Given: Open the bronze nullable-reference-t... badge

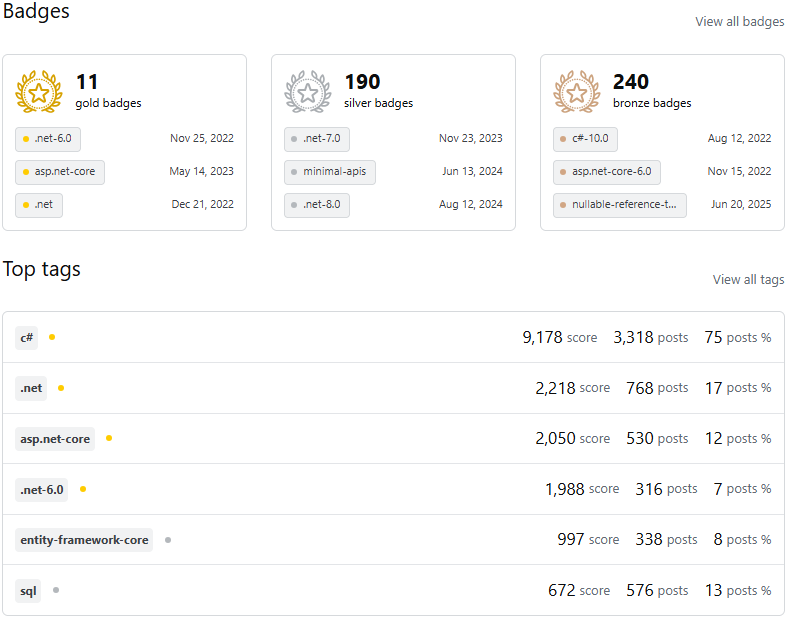Looking at the screenshot, I should 620,205.
